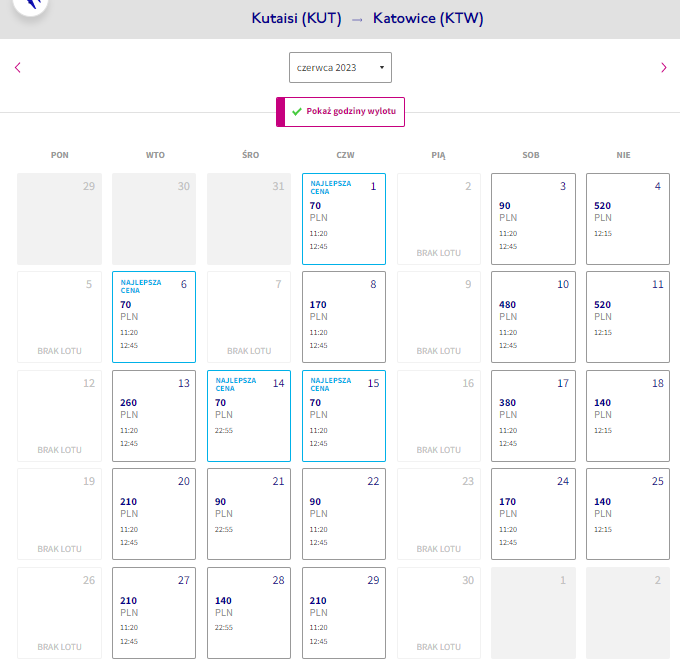Click June 7 cell with no flight

point(249,317)
